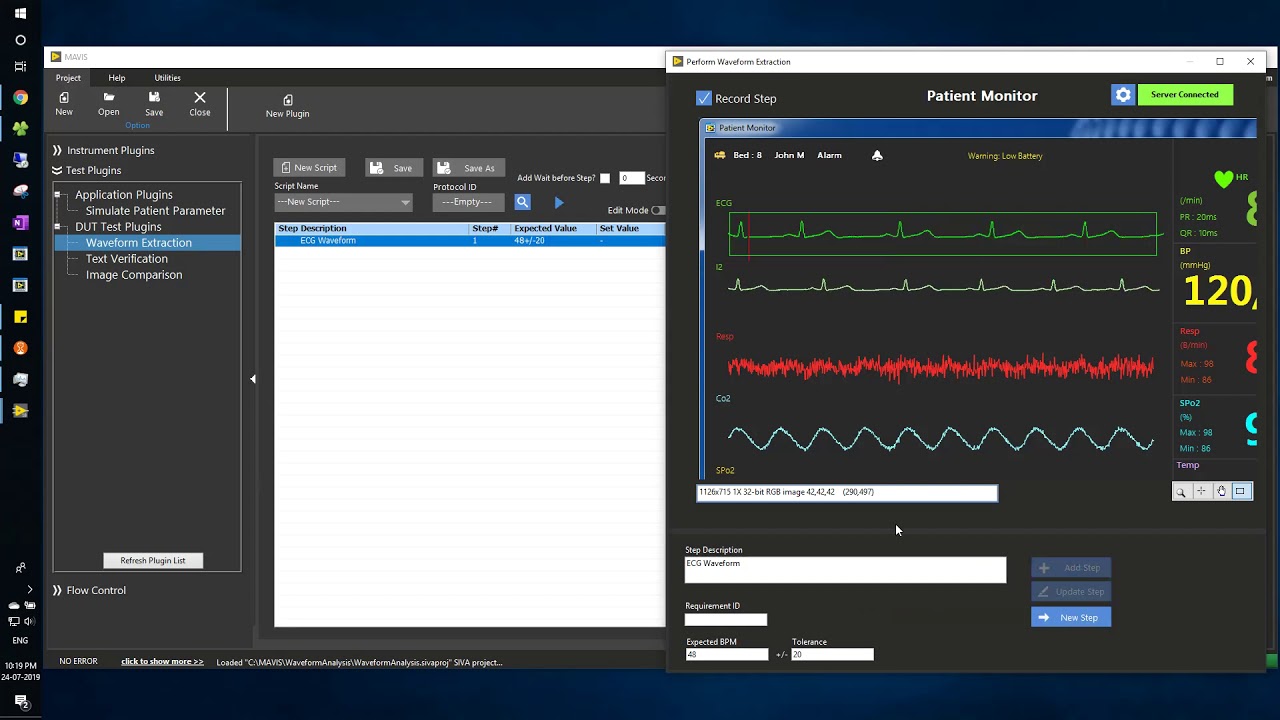
Task: Close the project with the X Close icon
Action: click(x=200, y=104)
